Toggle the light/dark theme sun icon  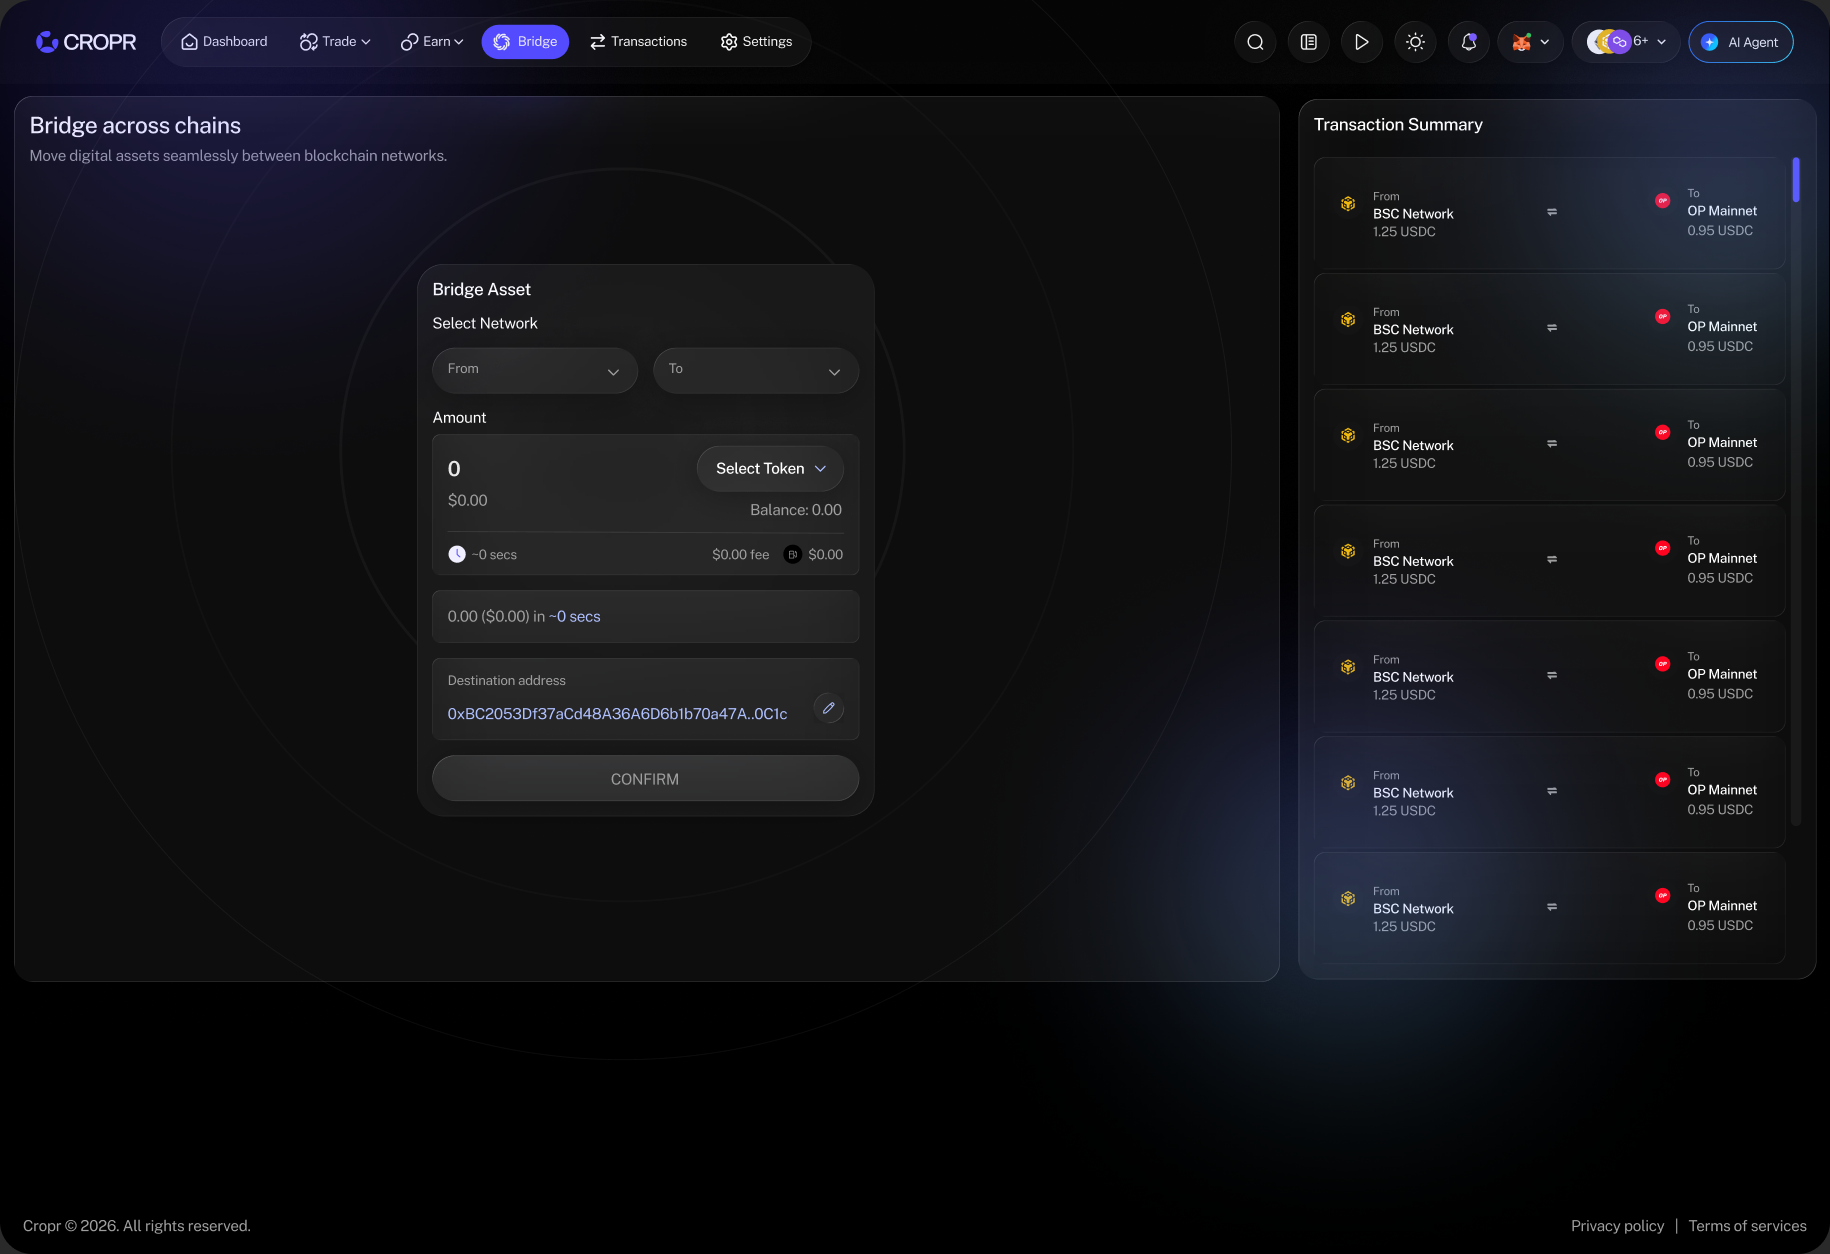click(1415, 42)
